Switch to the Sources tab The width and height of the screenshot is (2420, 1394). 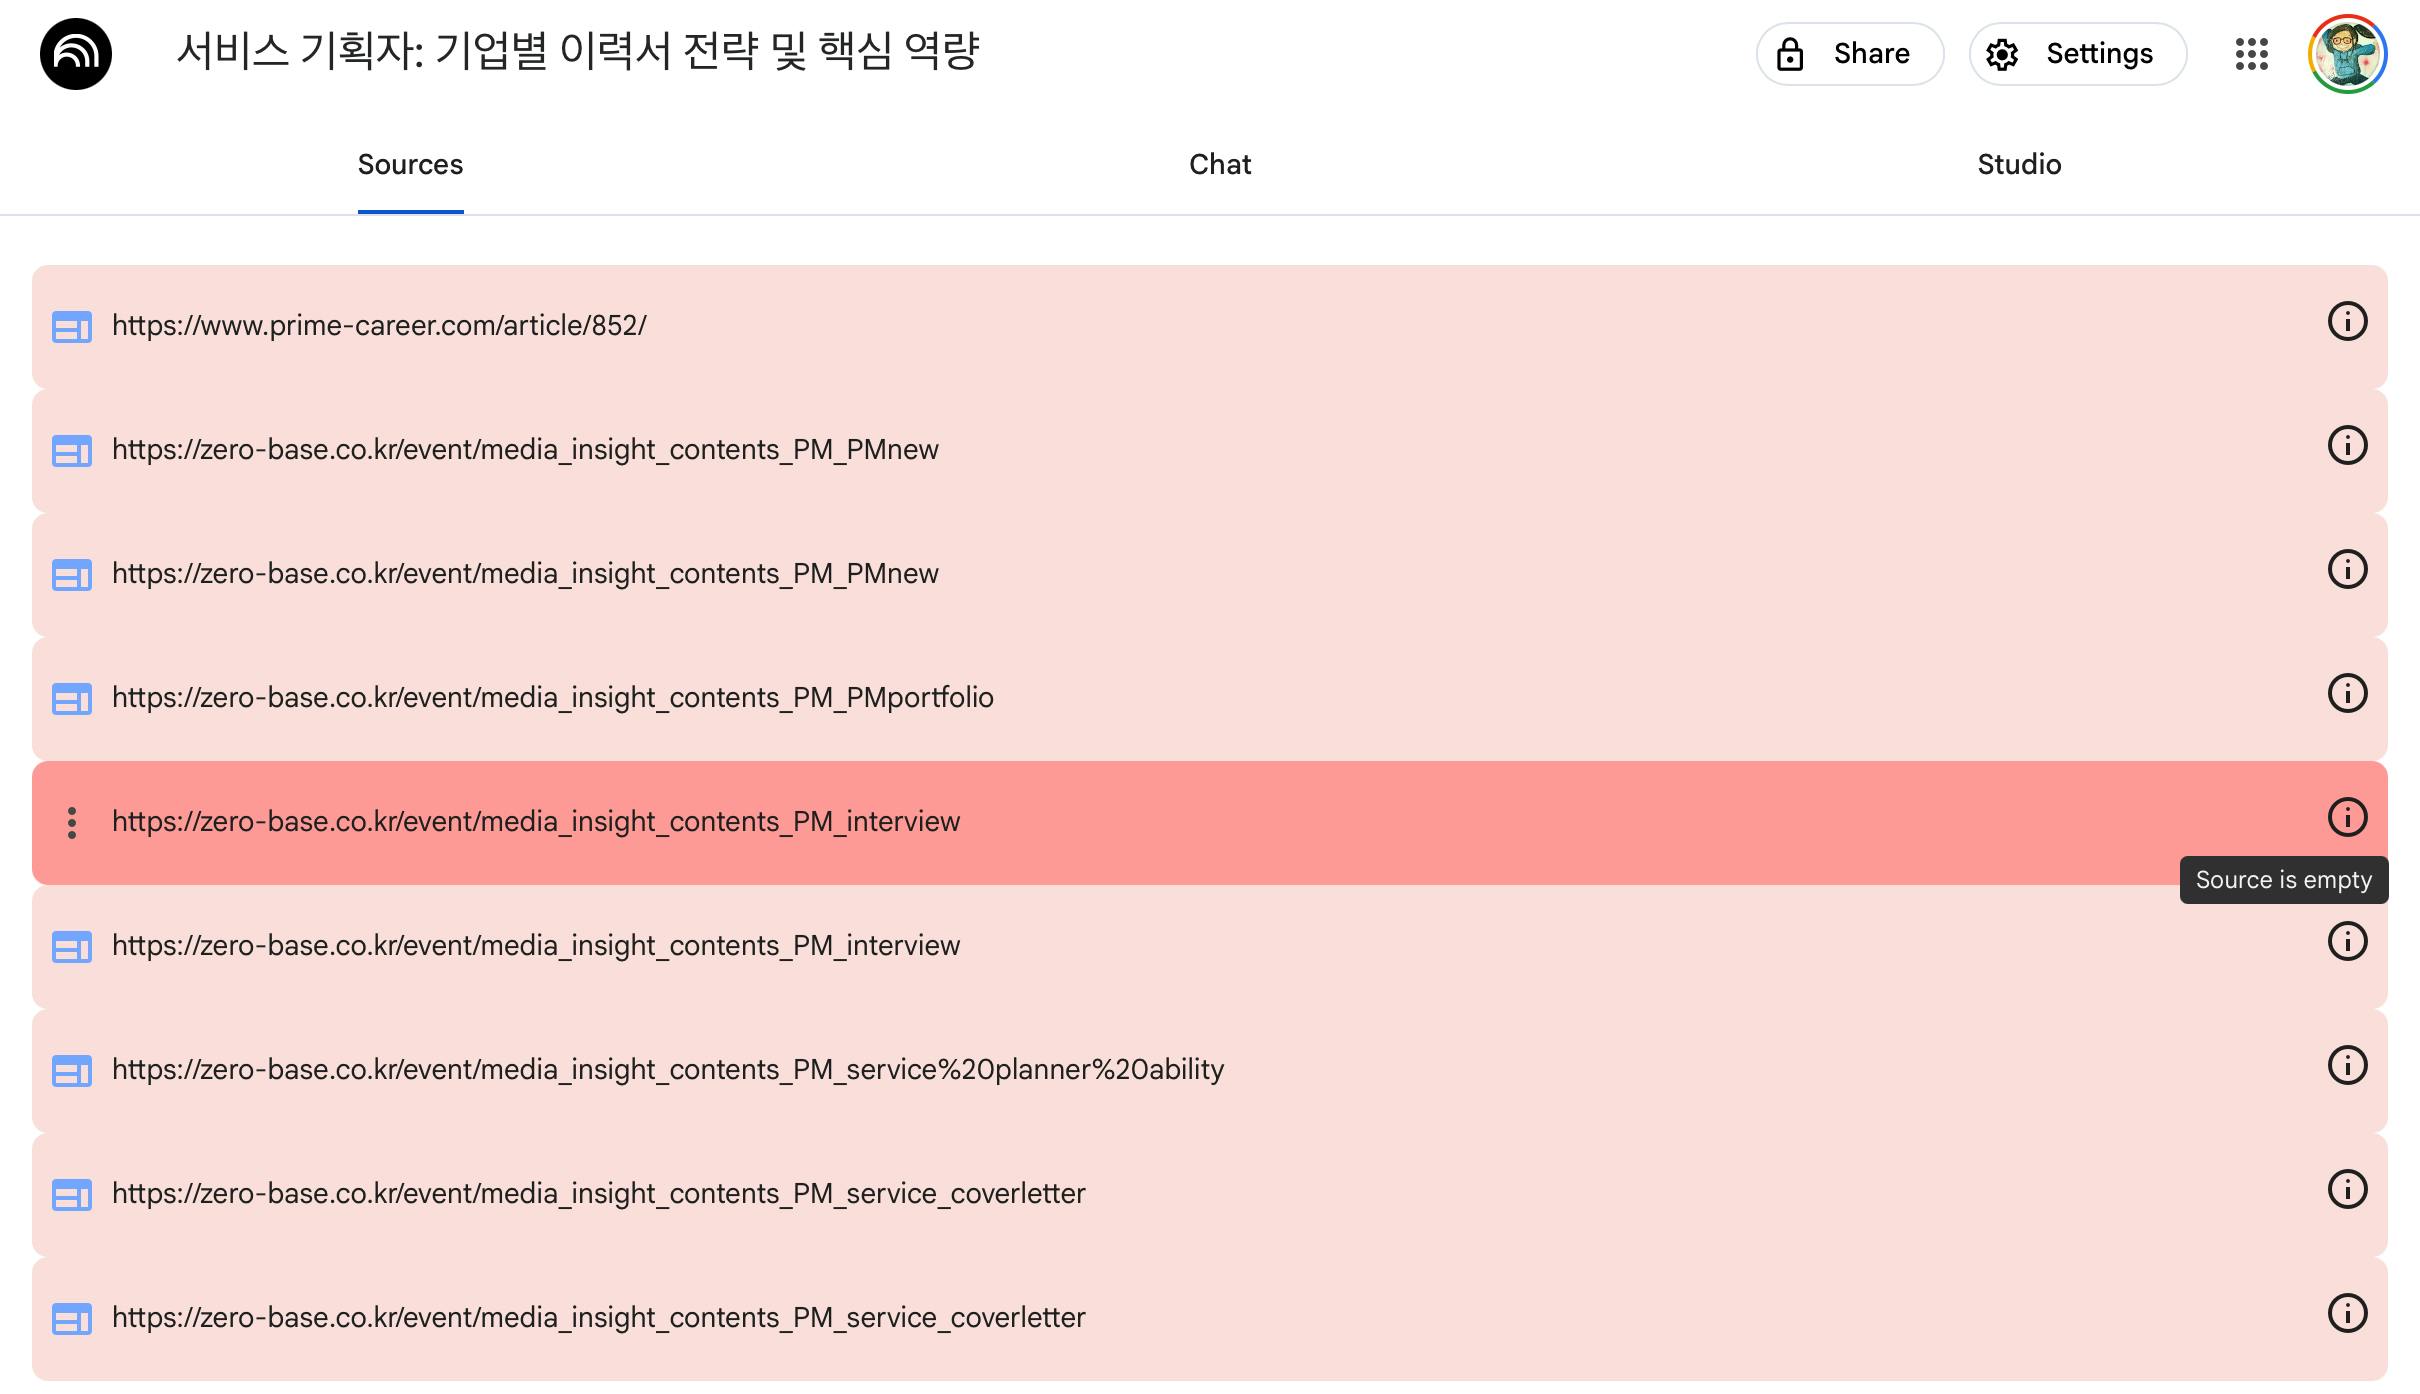pyautogui.click(x=410, y=165)
